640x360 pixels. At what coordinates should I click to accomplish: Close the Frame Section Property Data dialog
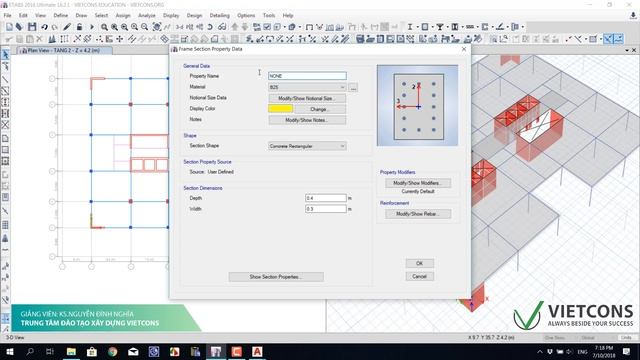click(x=464, y=49)
